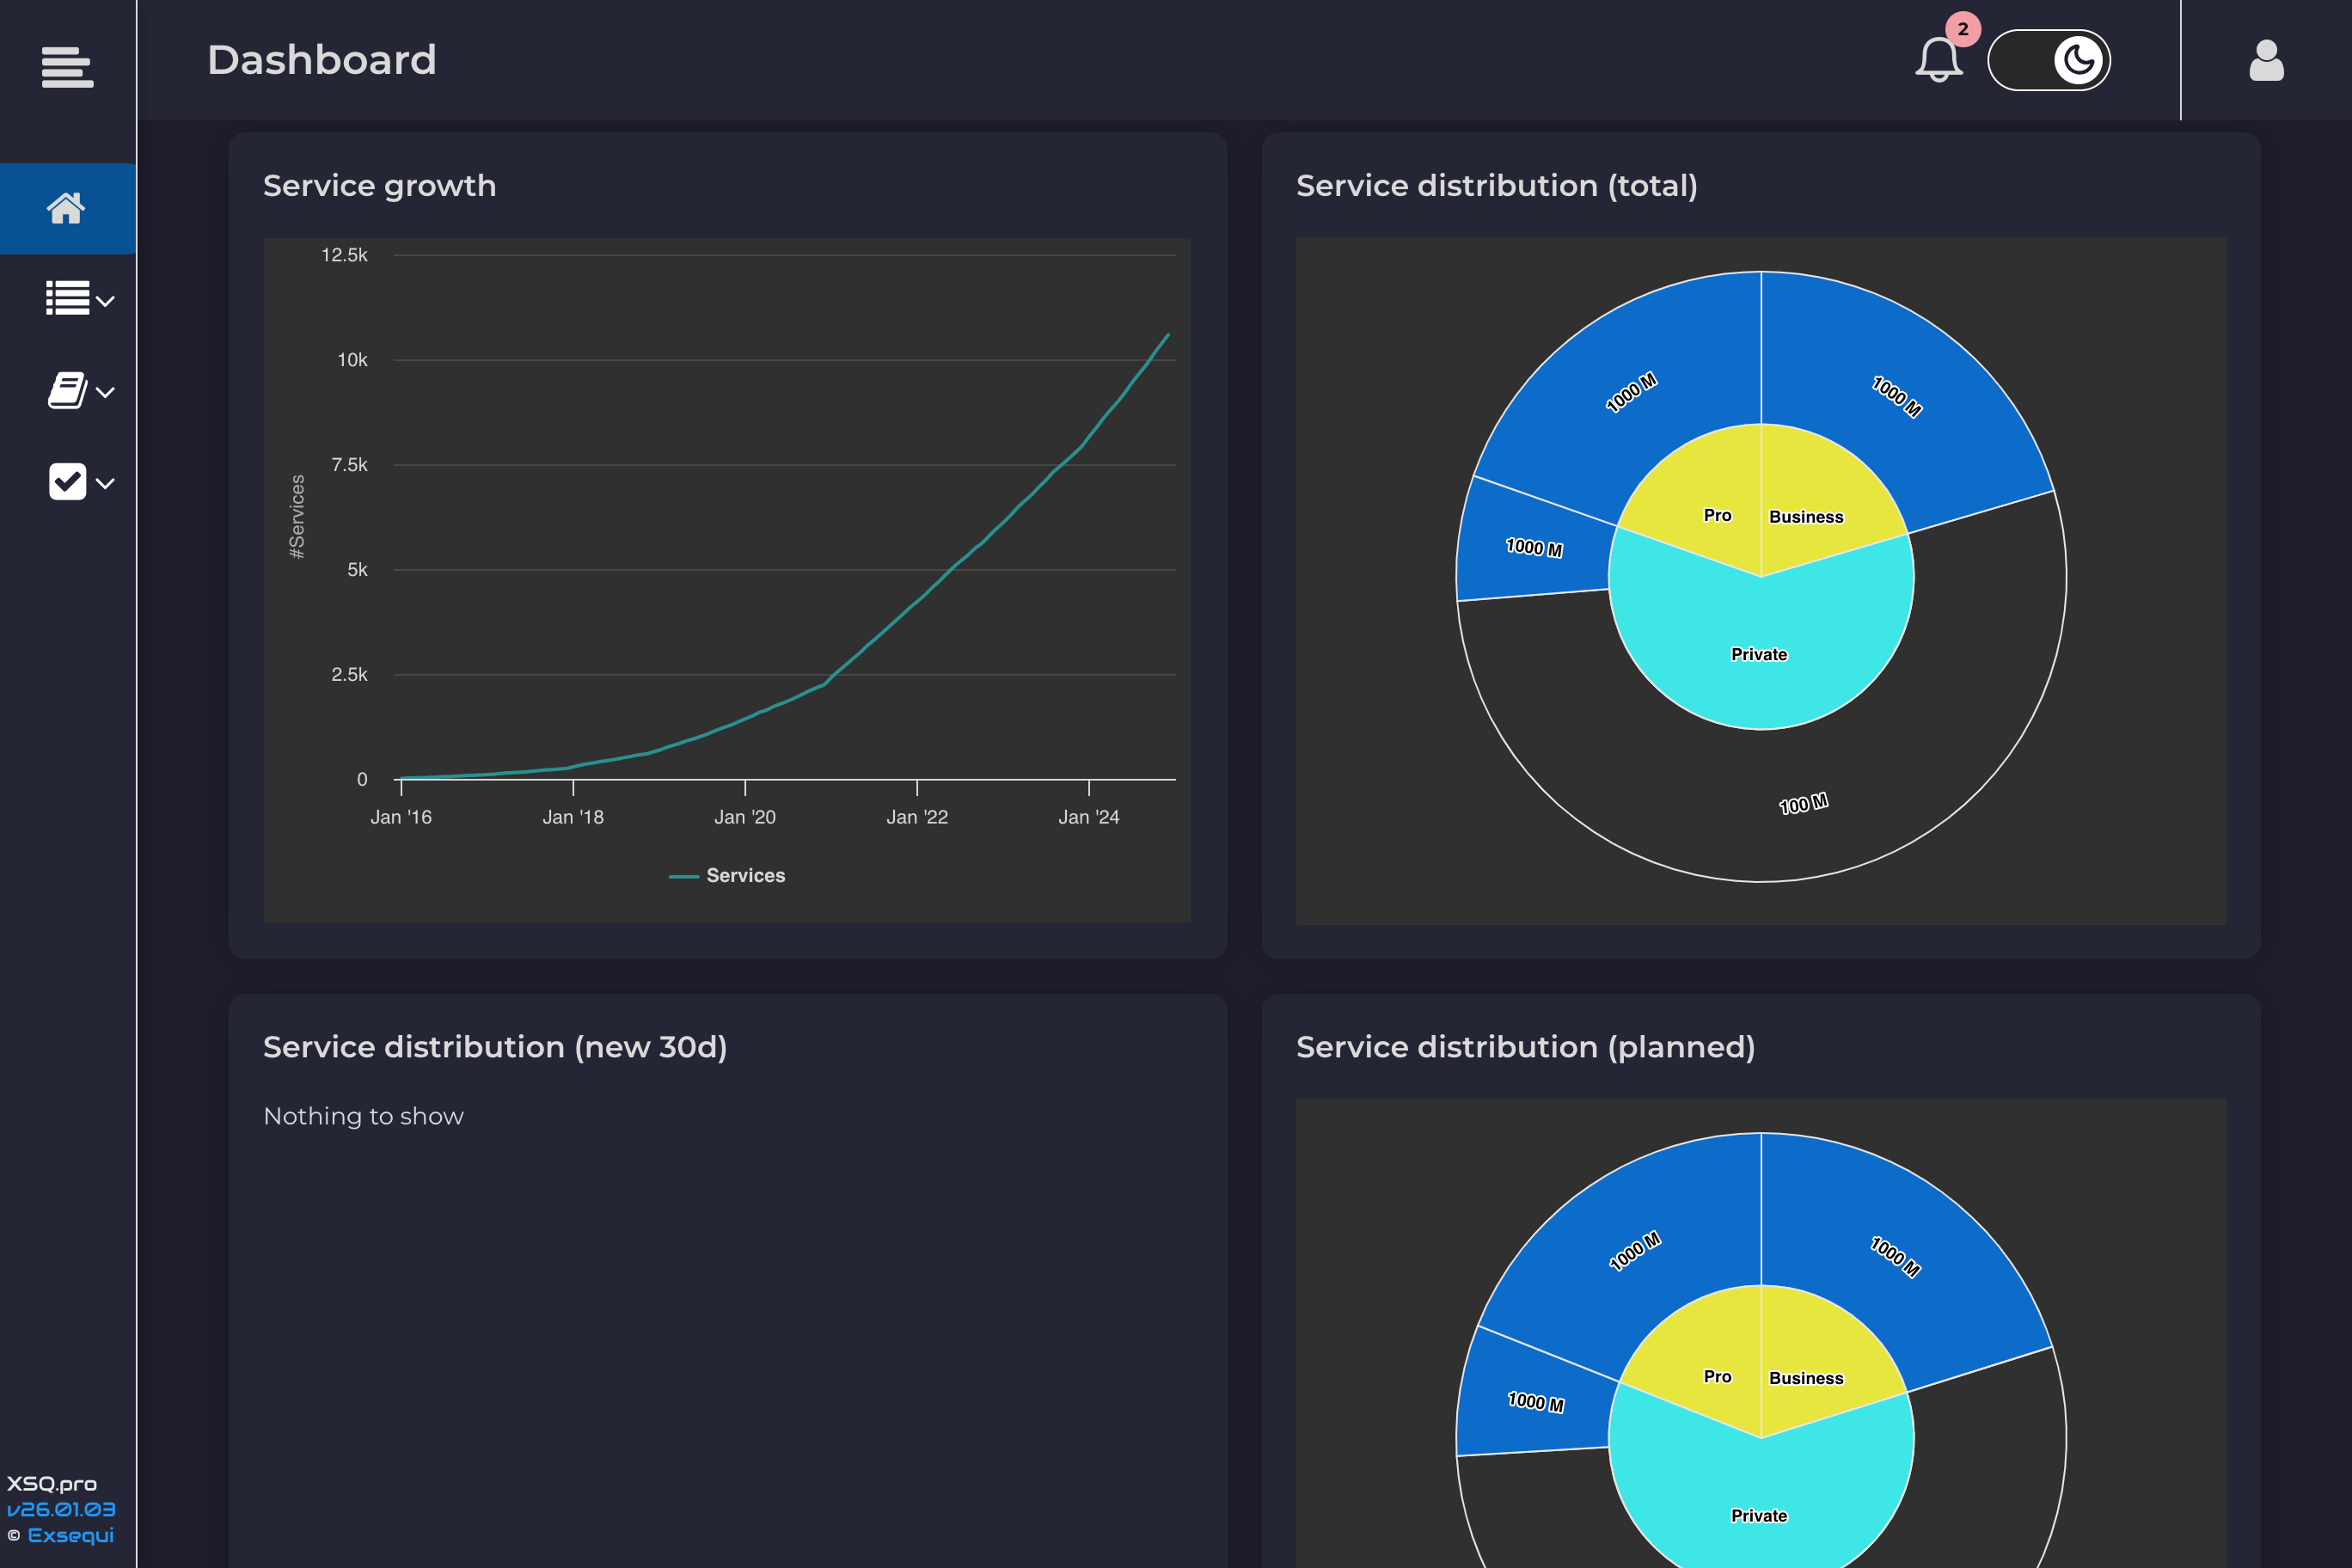The image size is (2352, 1568).
Task: Toggle the dark mode switch
Action: point(2049,60)
